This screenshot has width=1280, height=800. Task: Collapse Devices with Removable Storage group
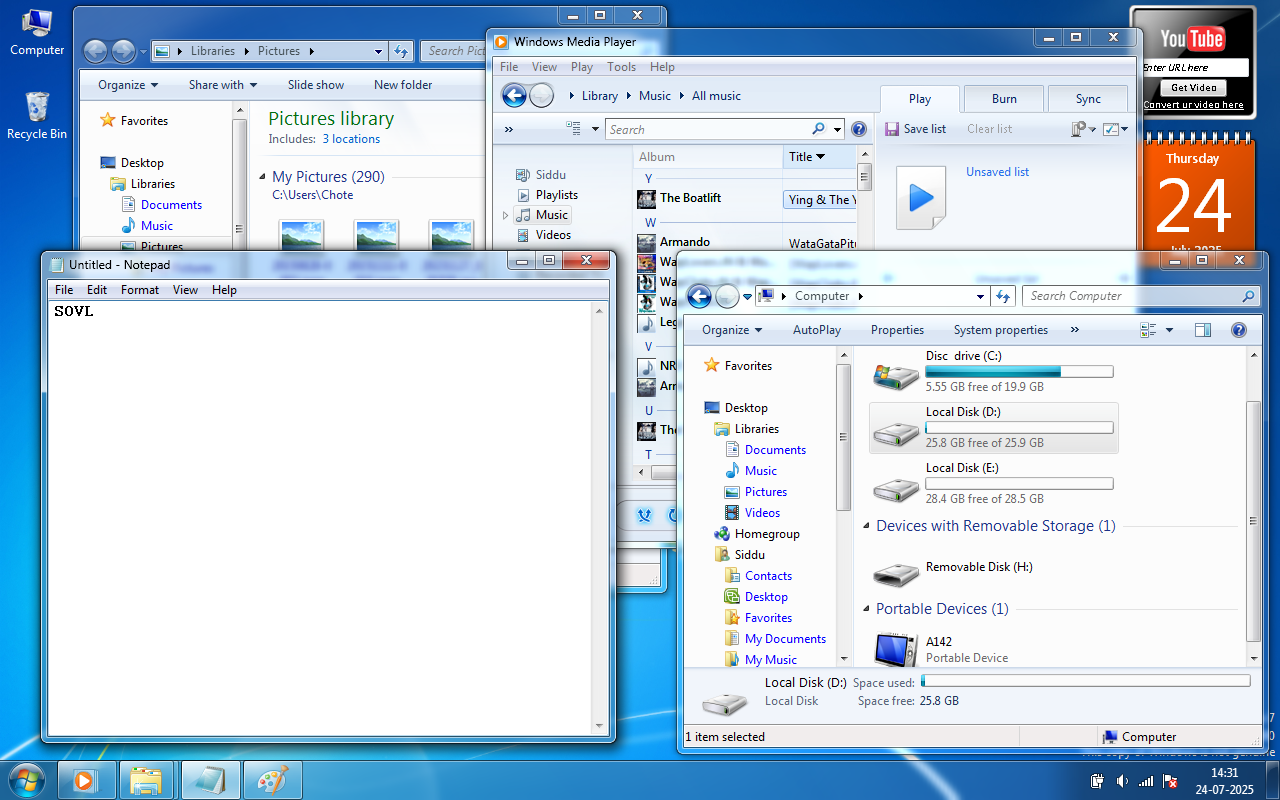pyautogui.click(x=866, y=526)
